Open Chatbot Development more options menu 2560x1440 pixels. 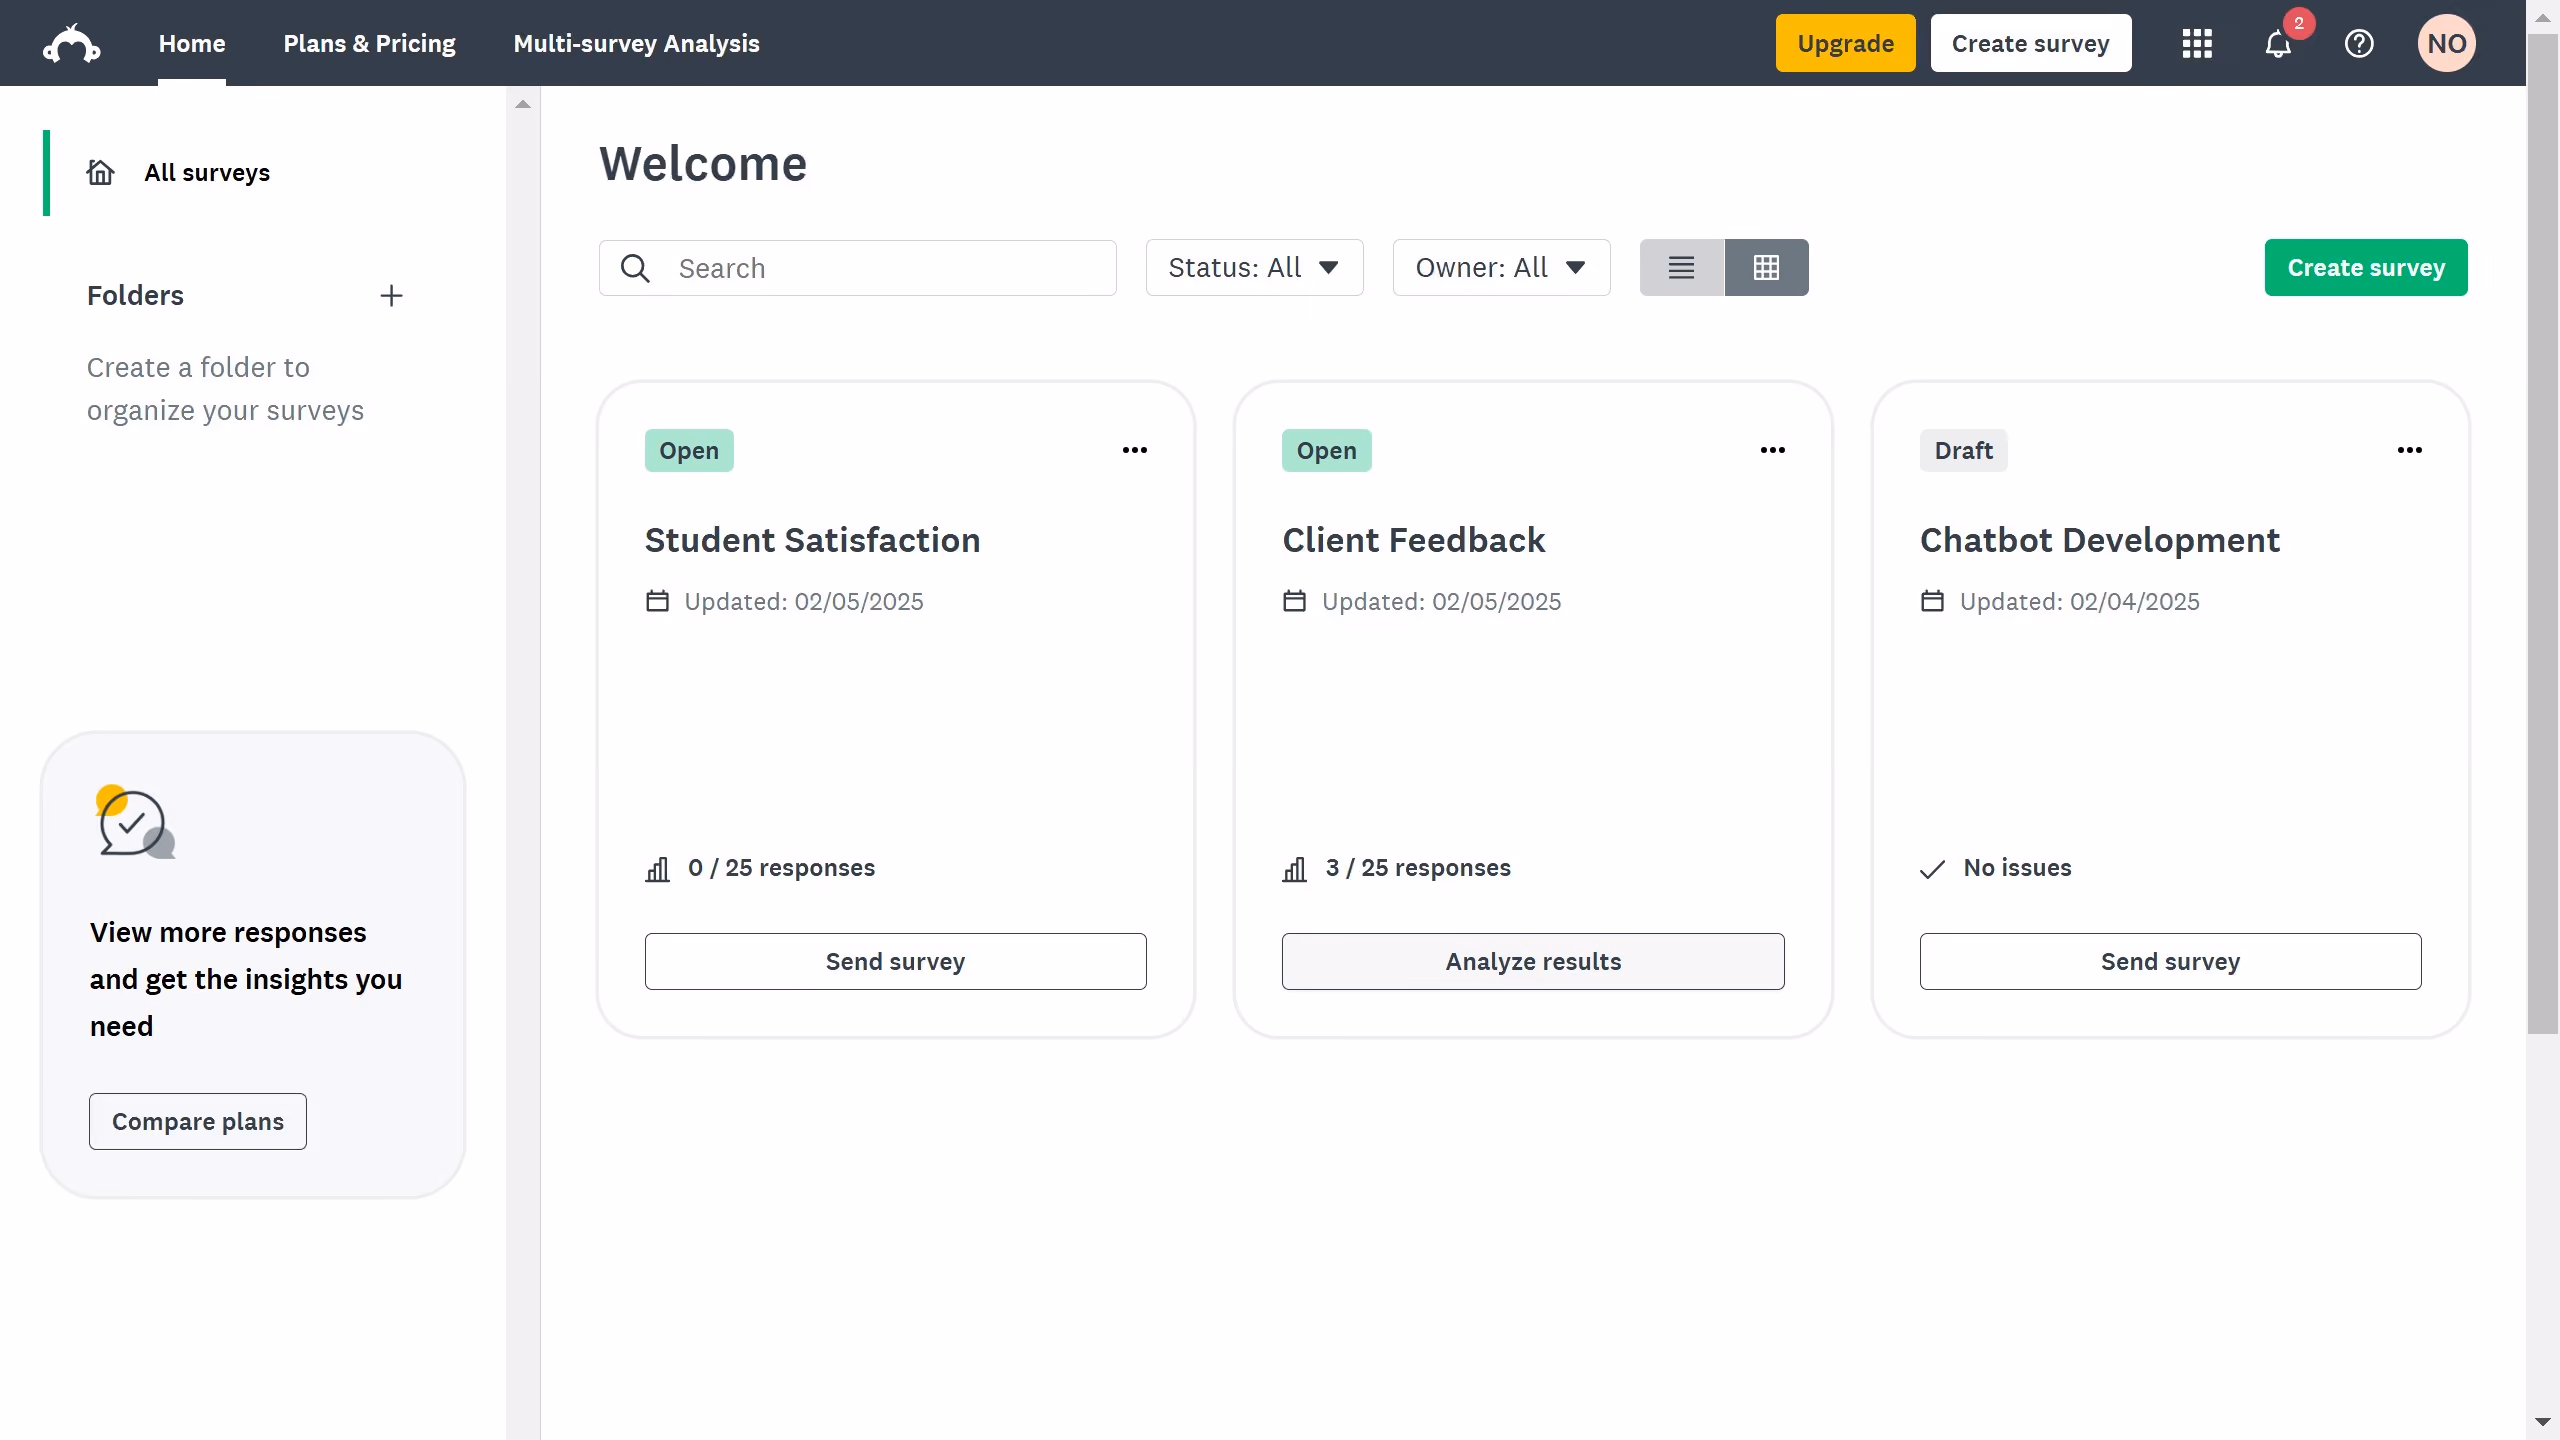(2410, 450)
